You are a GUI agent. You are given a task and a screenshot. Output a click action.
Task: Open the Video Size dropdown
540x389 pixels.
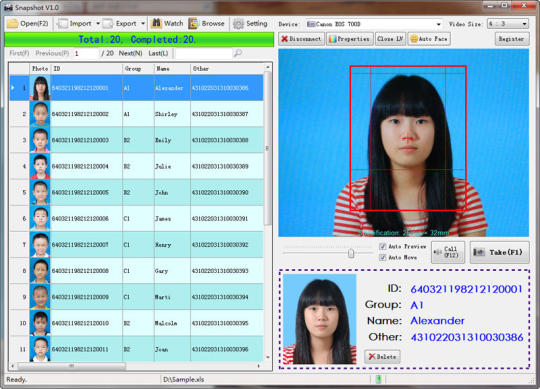[x=508, y=24]
